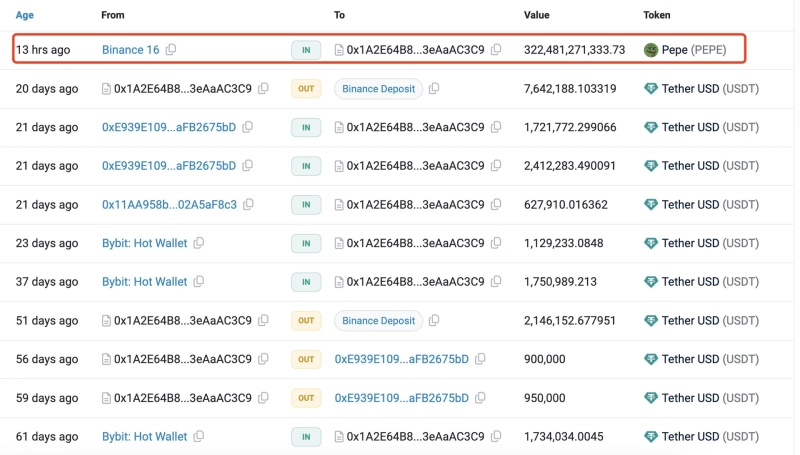This screenshot has width=800, height=455.
Task: Copy recipient address in the Pepe transfer row
Action: 497,50
